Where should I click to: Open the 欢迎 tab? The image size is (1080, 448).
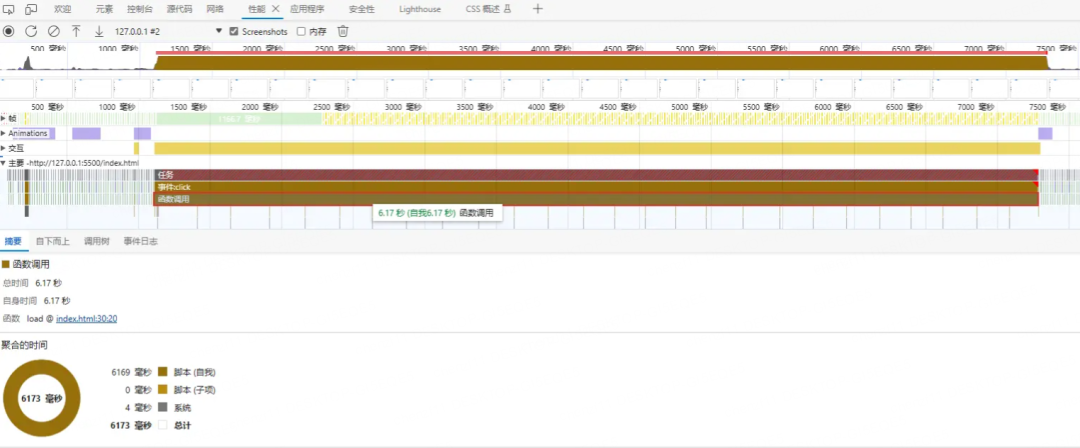[x=62, y=9]
